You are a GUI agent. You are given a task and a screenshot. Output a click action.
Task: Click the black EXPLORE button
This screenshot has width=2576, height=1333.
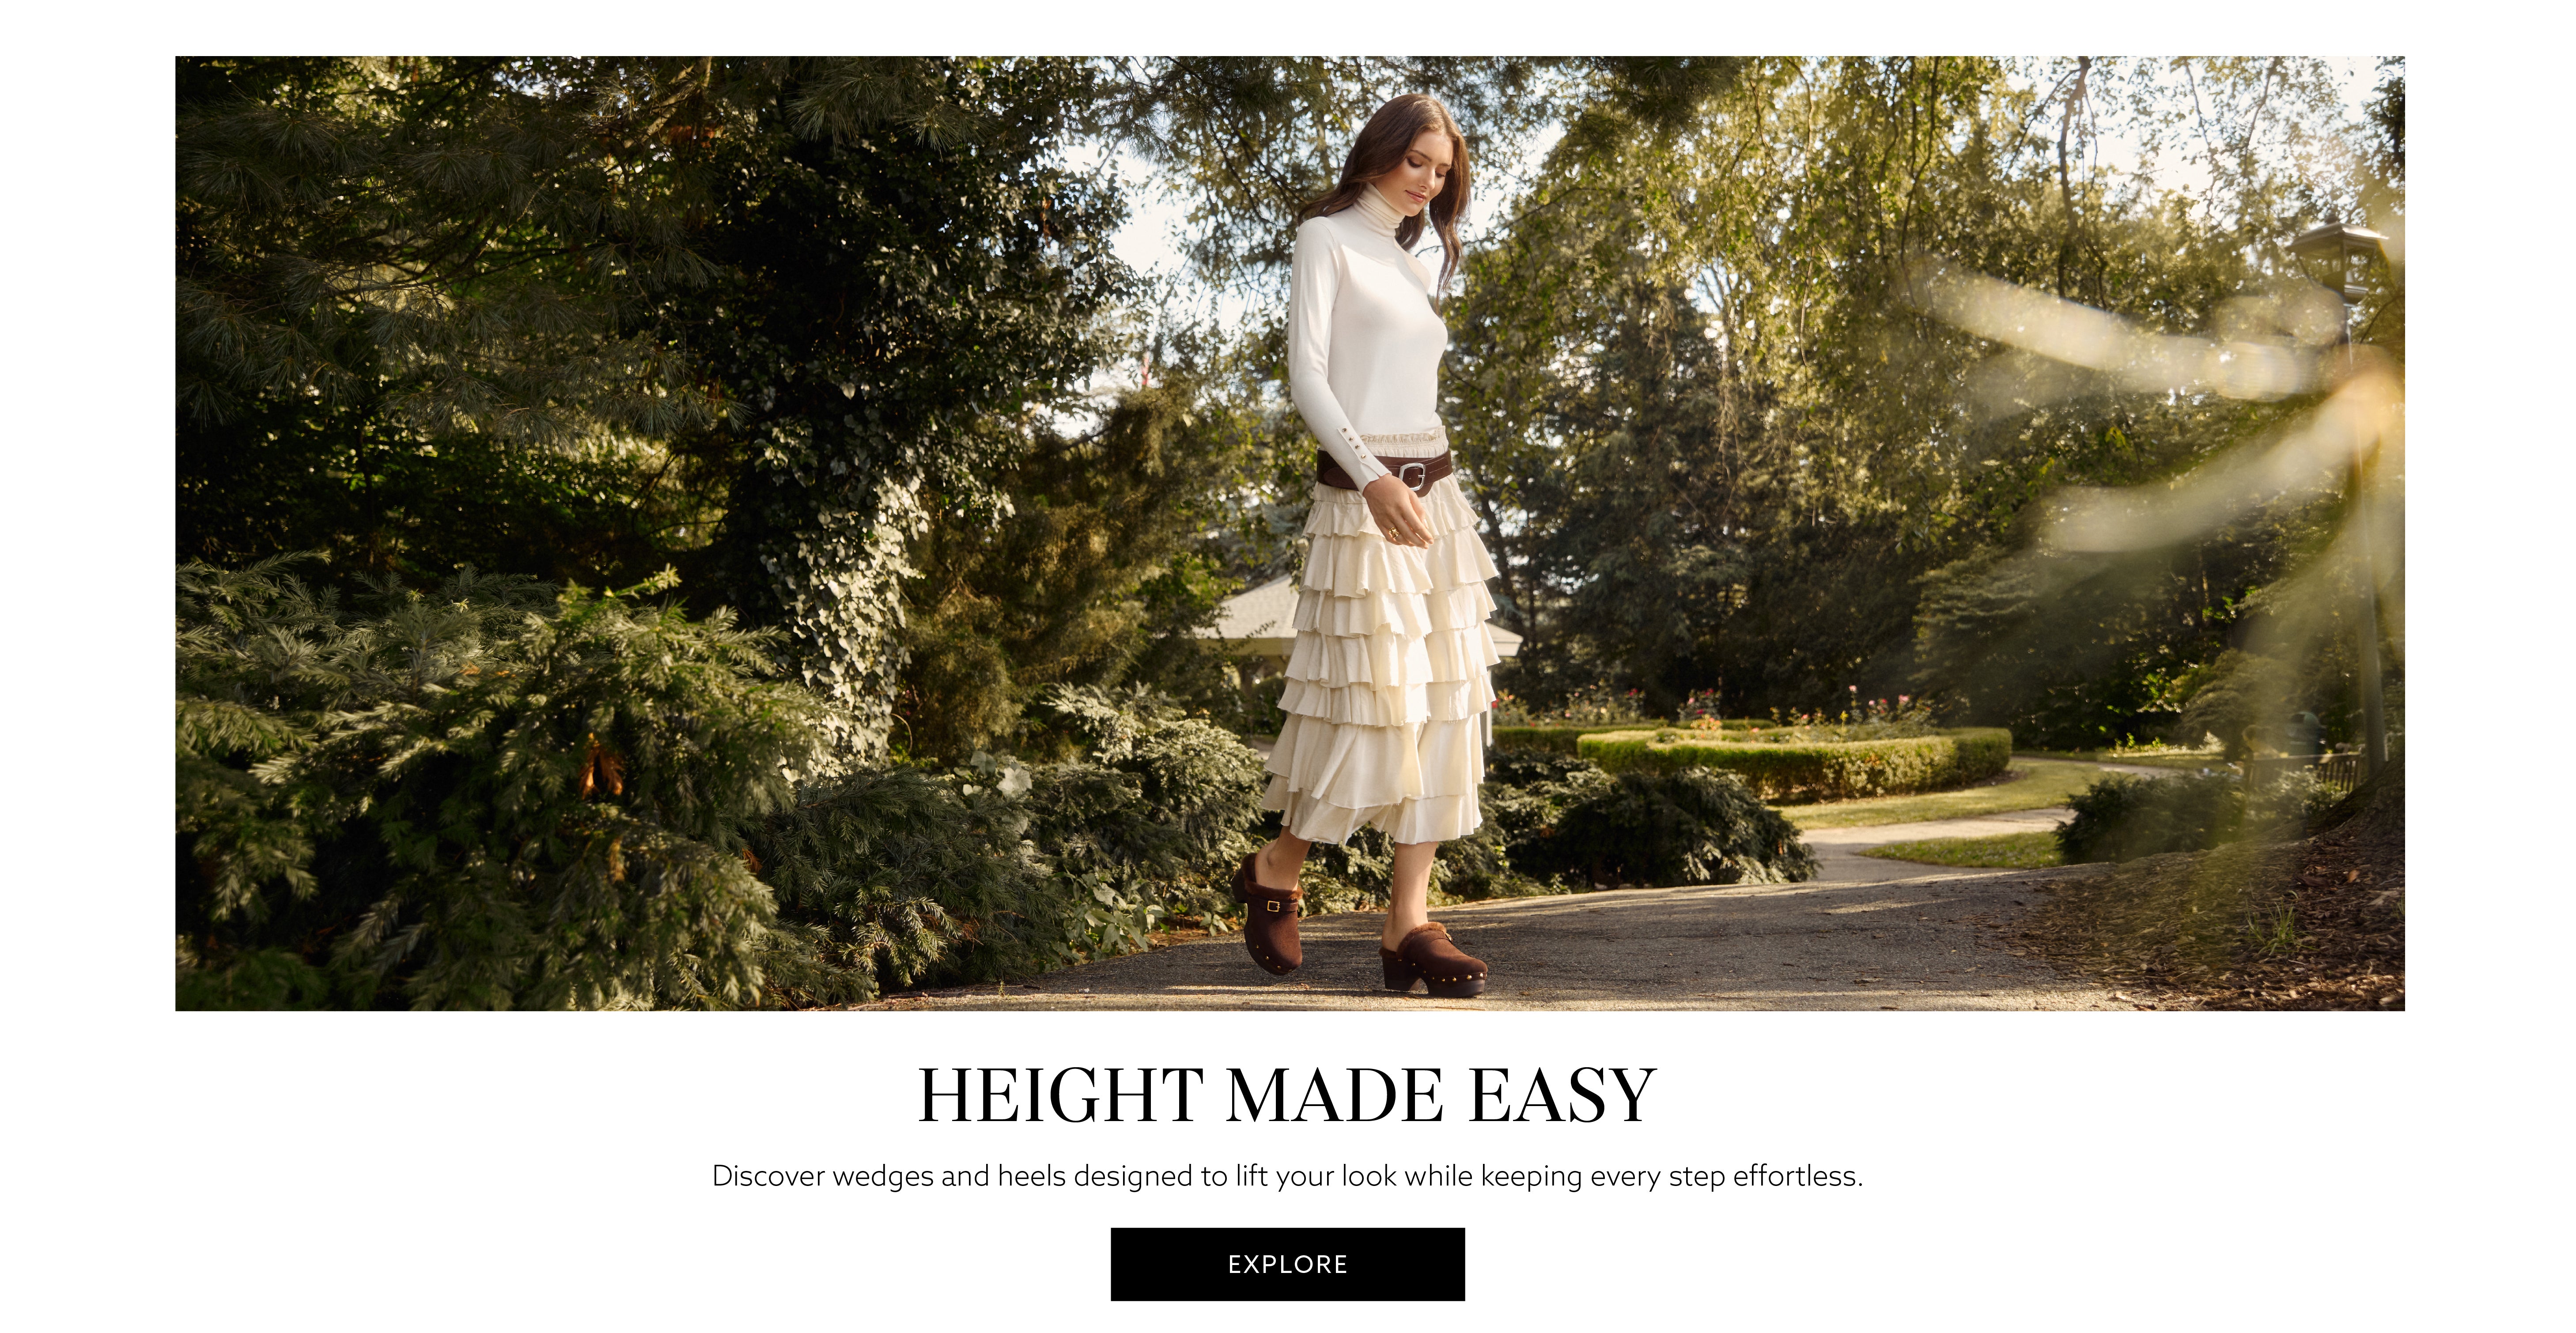(x=1287, y=1264)
